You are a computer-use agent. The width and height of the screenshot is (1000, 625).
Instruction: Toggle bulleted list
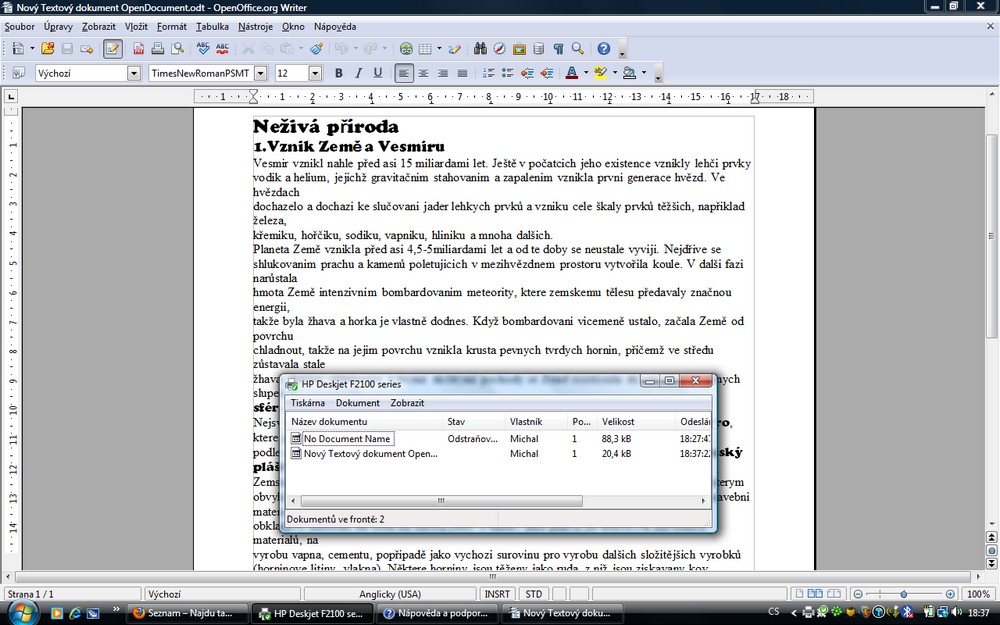(508, 73)
